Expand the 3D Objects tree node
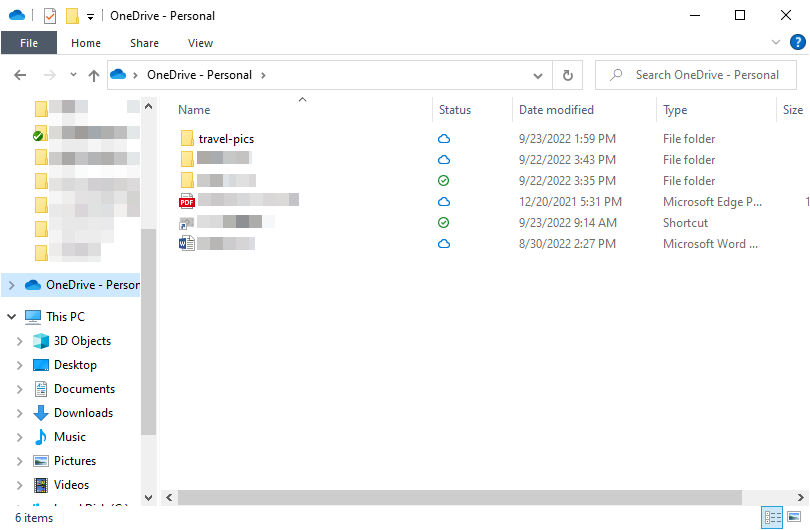Image resolution: width=810 pixels, height=530 pixels. (x=19, y=341)
